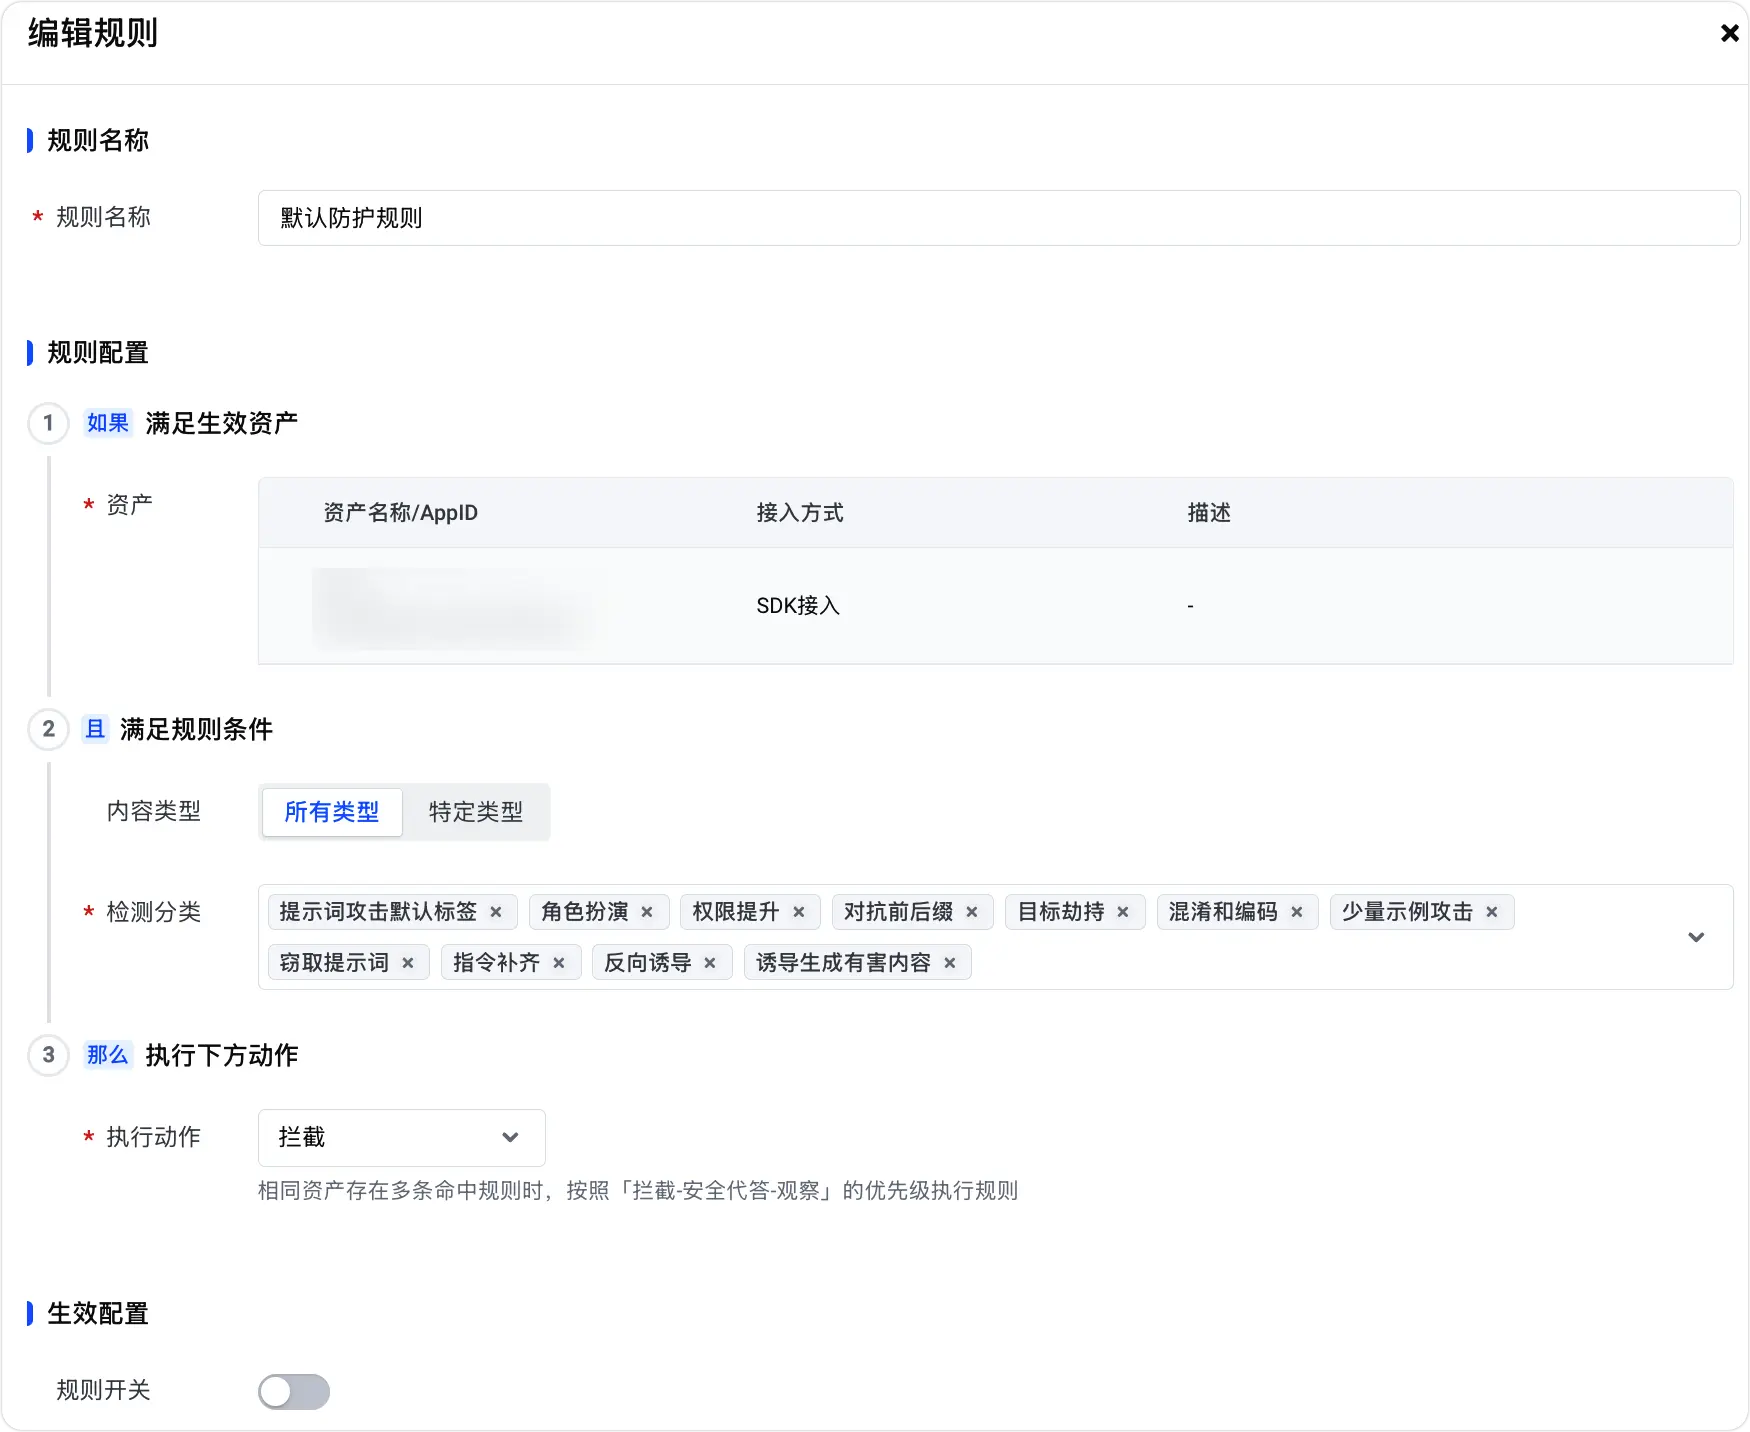The width and height of the screenshot is (1750, 1432).
Task: Click the 如果 condition label
Action: click(x=108, y=423)
